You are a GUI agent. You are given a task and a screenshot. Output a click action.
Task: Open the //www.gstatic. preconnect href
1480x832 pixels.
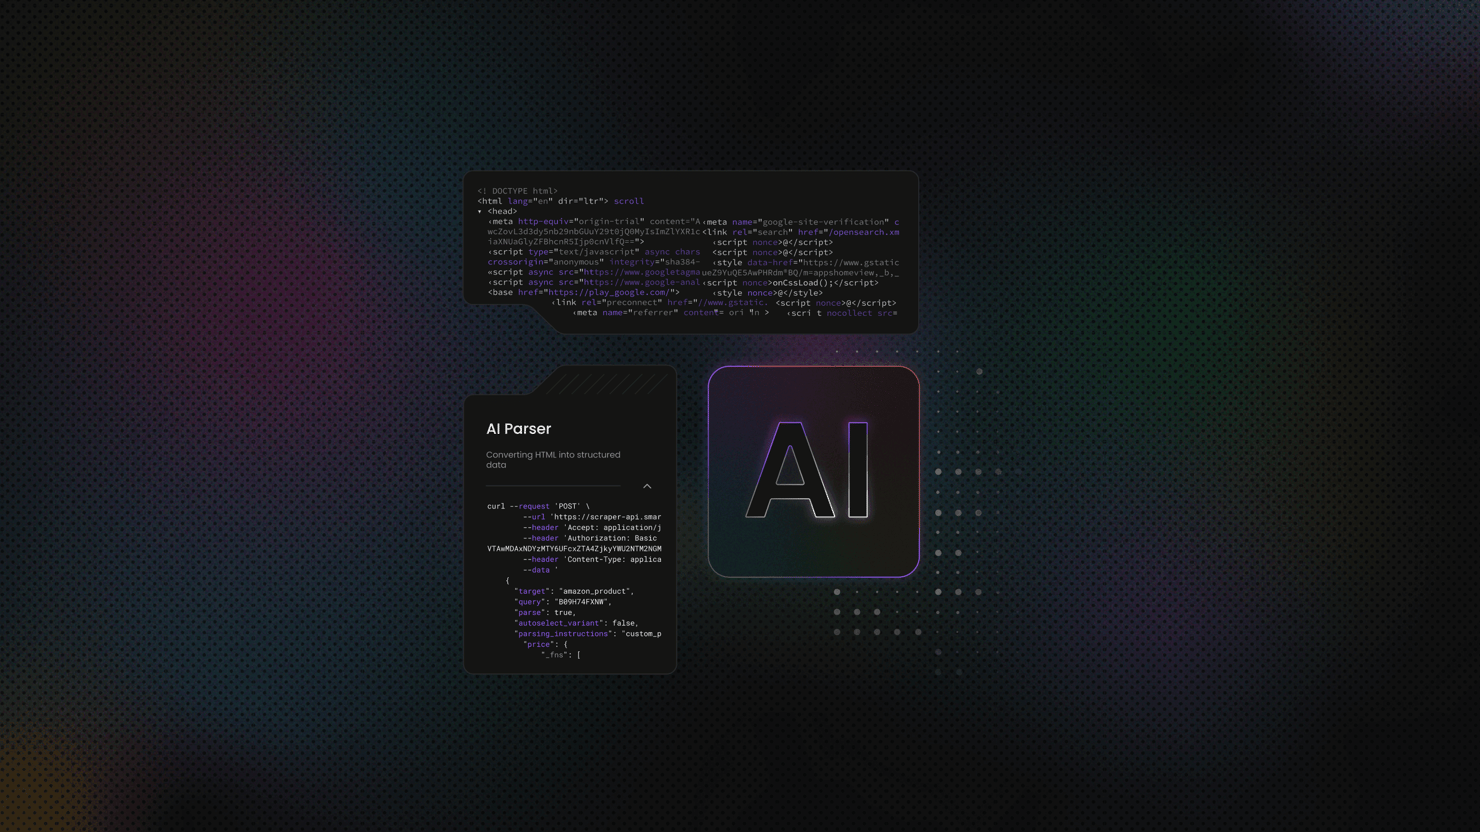coord(732,303)
